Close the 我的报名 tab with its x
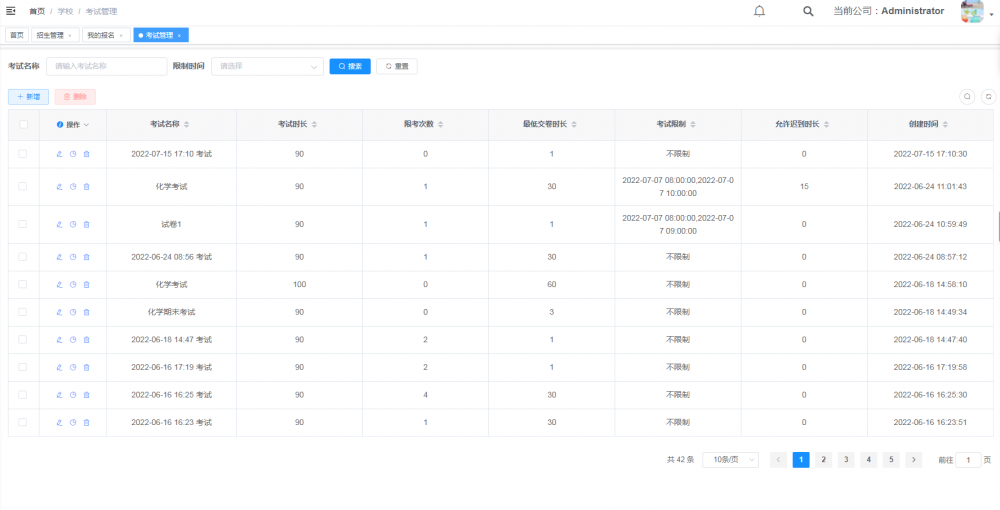 click(x=121, y=36)
